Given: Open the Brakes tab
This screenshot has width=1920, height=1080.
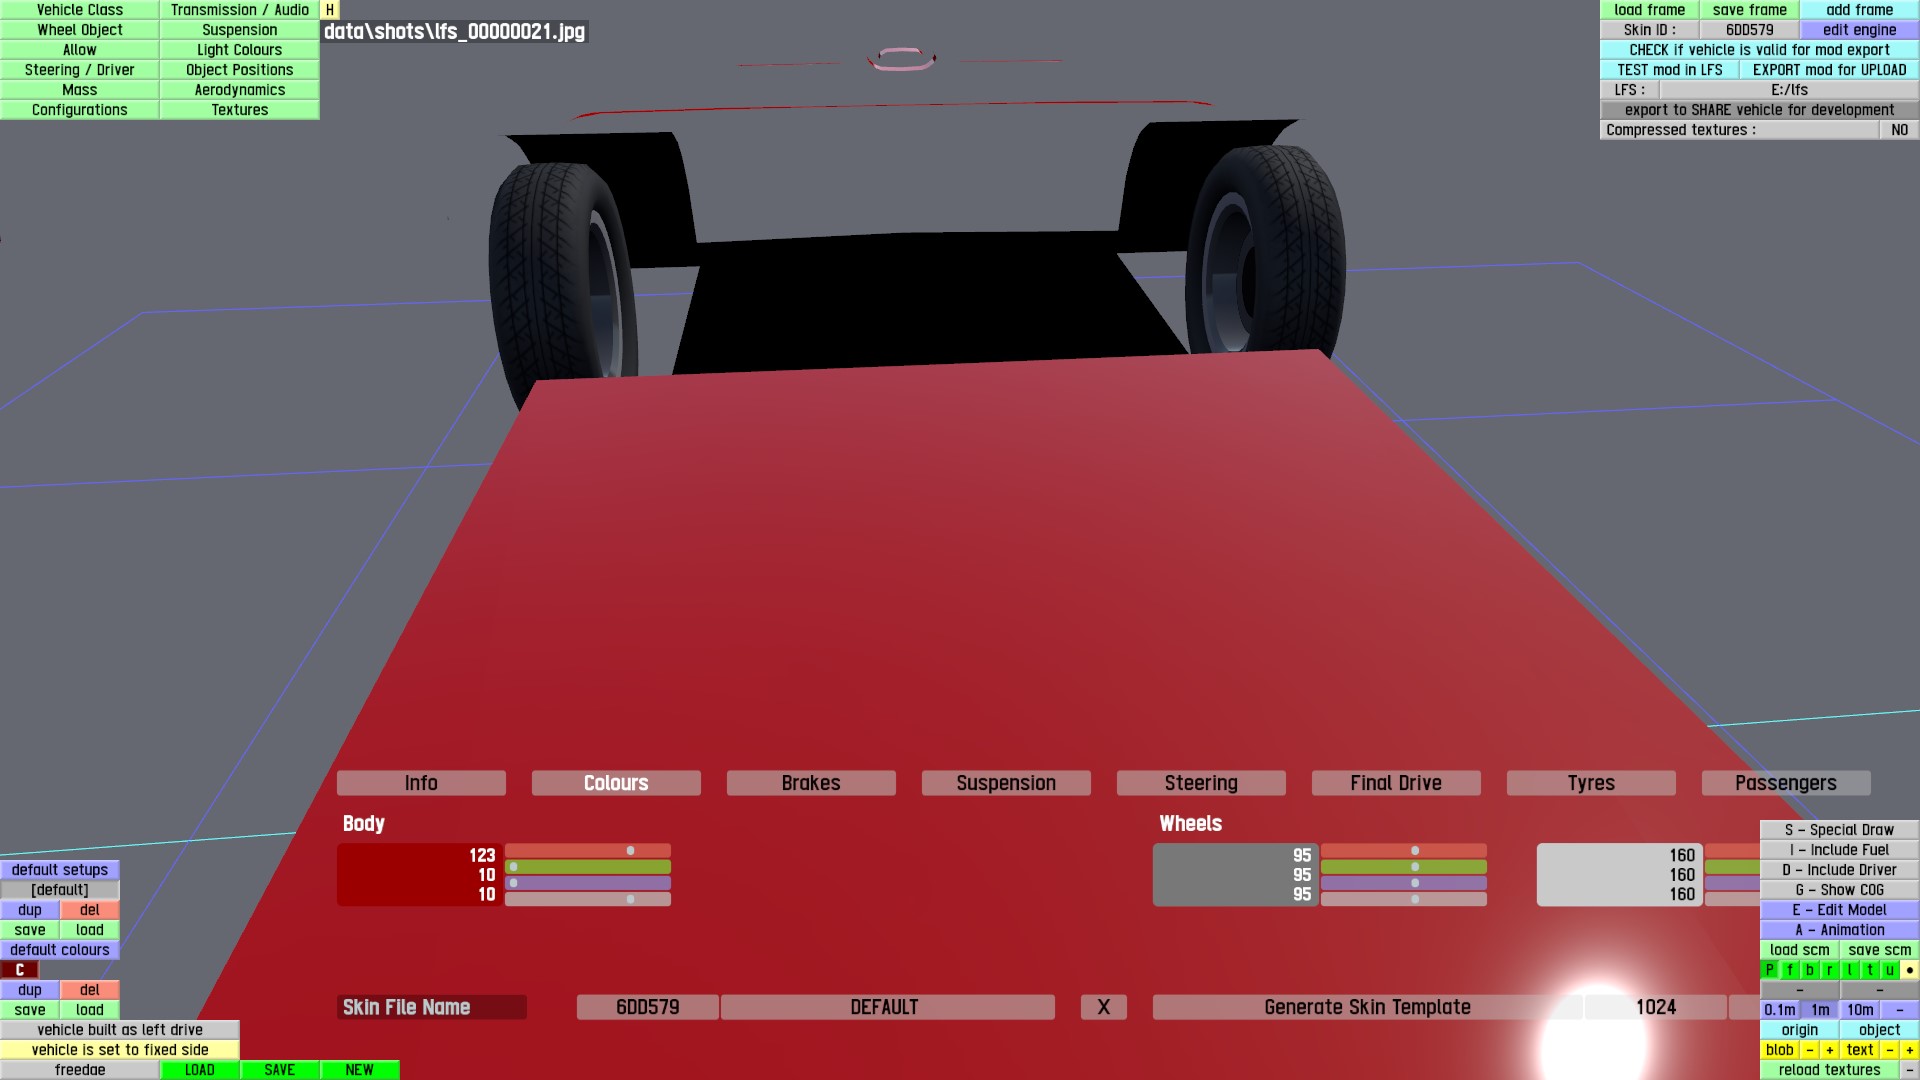Looking at the screenshot, I should [810, 783].
